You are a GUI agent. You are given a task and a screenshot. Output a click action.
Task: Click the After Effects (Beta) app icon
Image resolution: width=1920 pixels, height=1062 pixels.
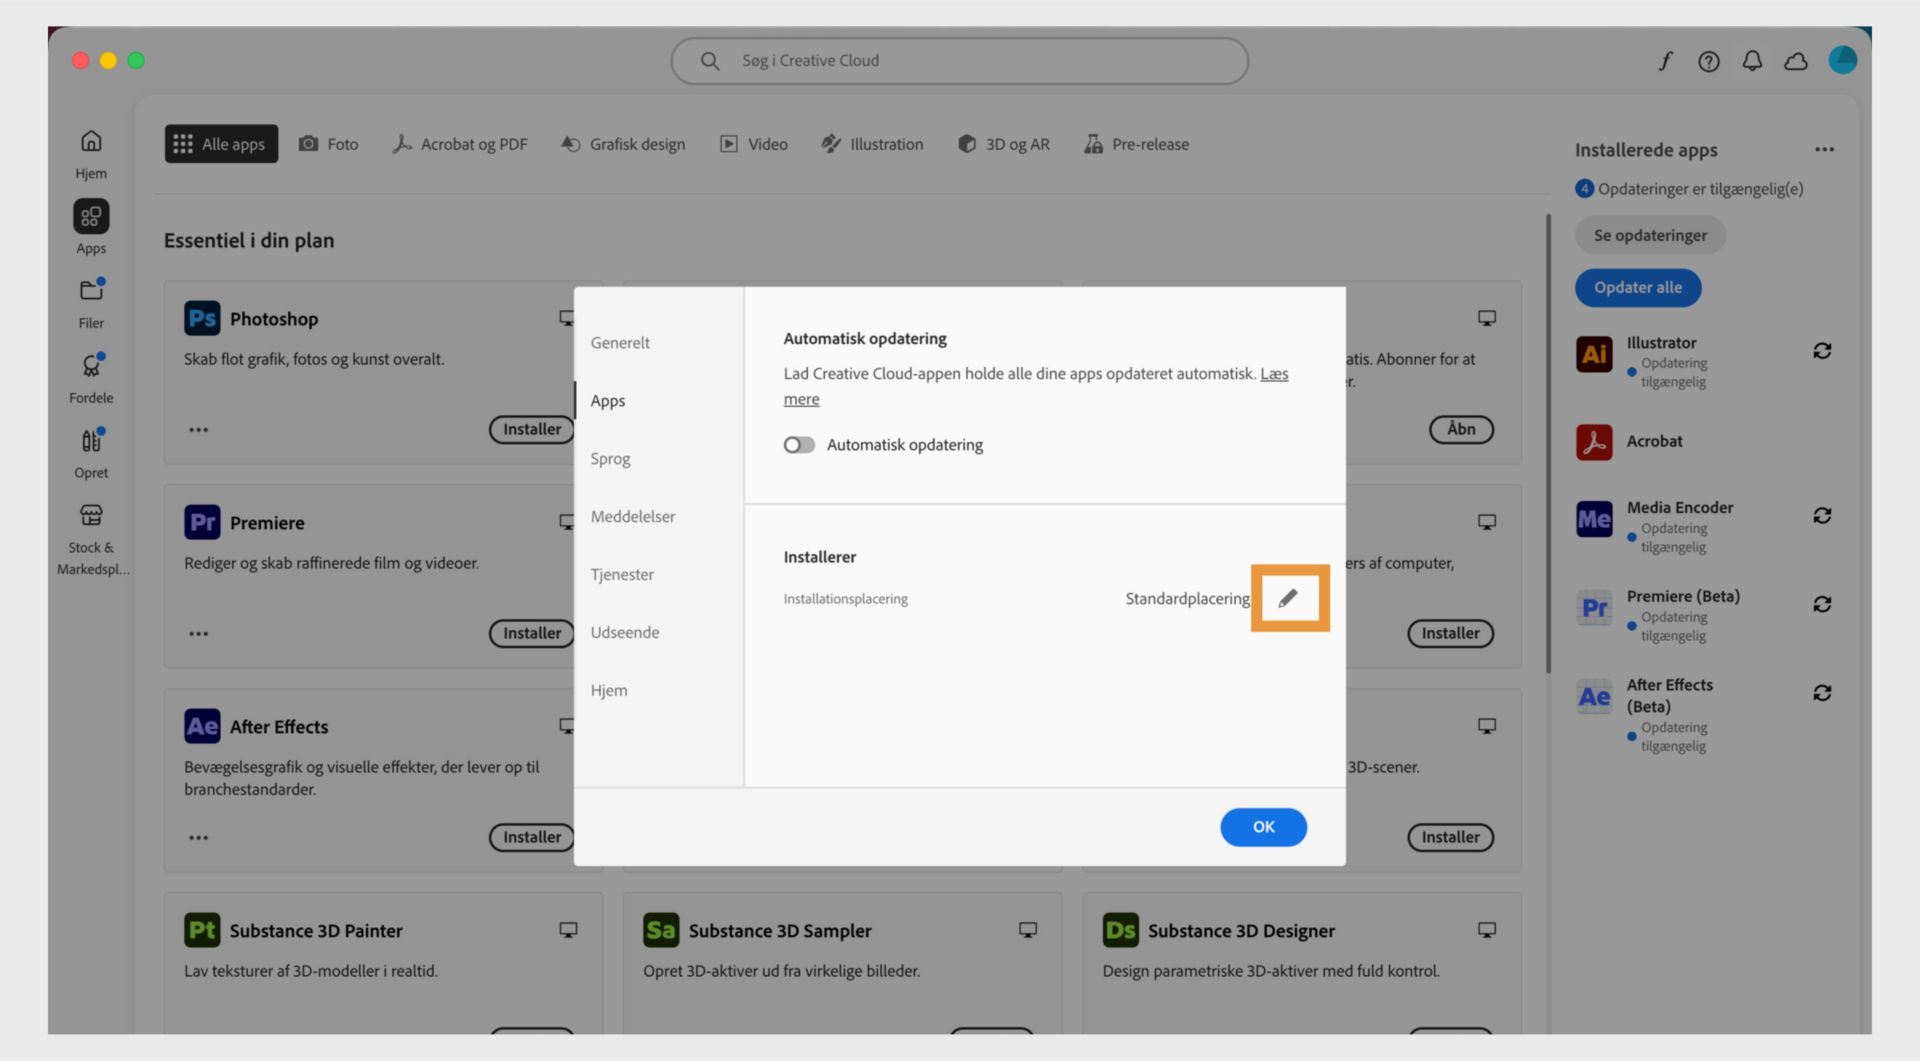pyautogui.click(x=1594, y=696)
